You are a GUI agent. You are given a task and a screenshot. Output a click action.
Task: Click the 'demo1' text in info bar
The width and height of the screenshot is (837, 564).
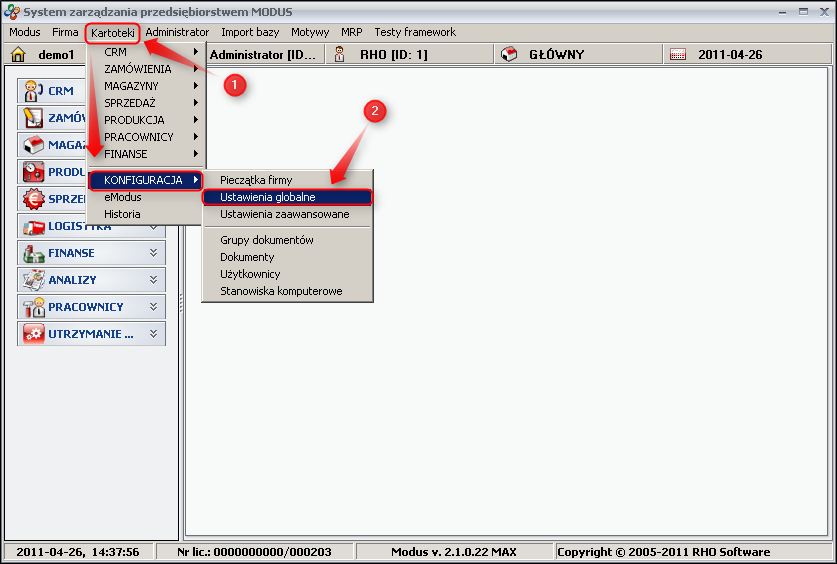pyautogui.click(x=56, y=54)
